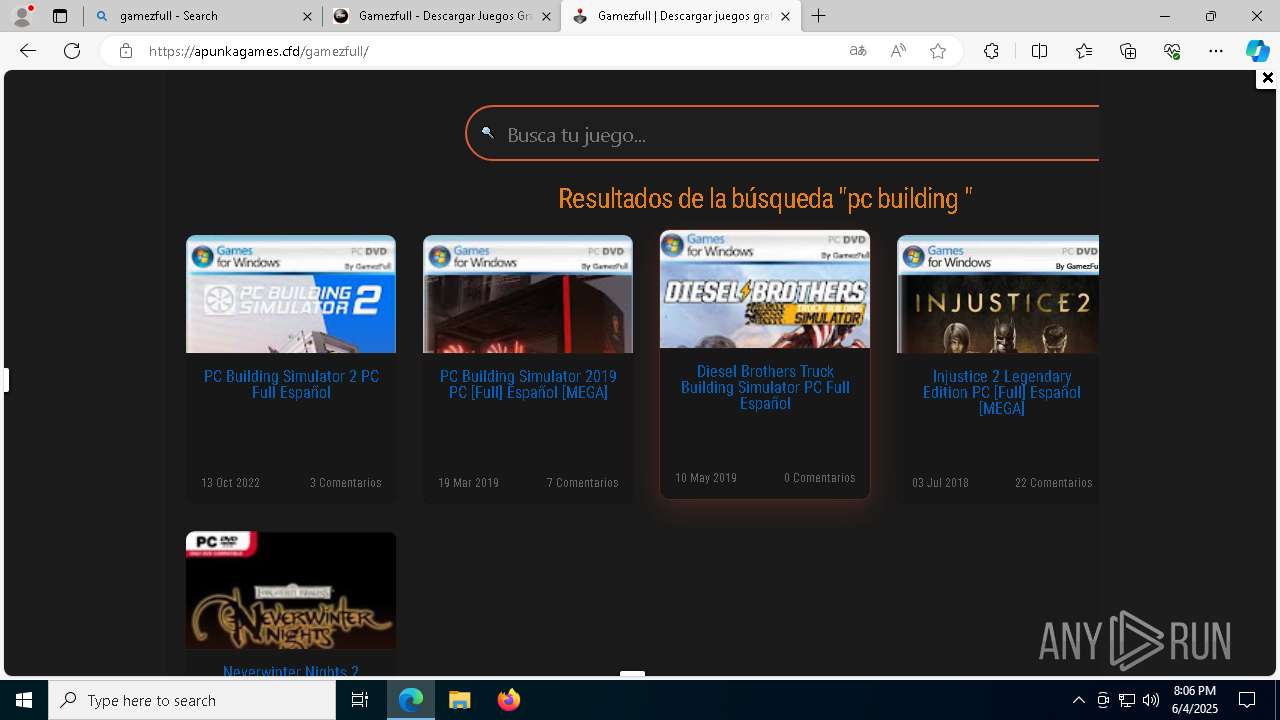Switch to Gamezfull - Descargar Juegos tab

(442, 16)
